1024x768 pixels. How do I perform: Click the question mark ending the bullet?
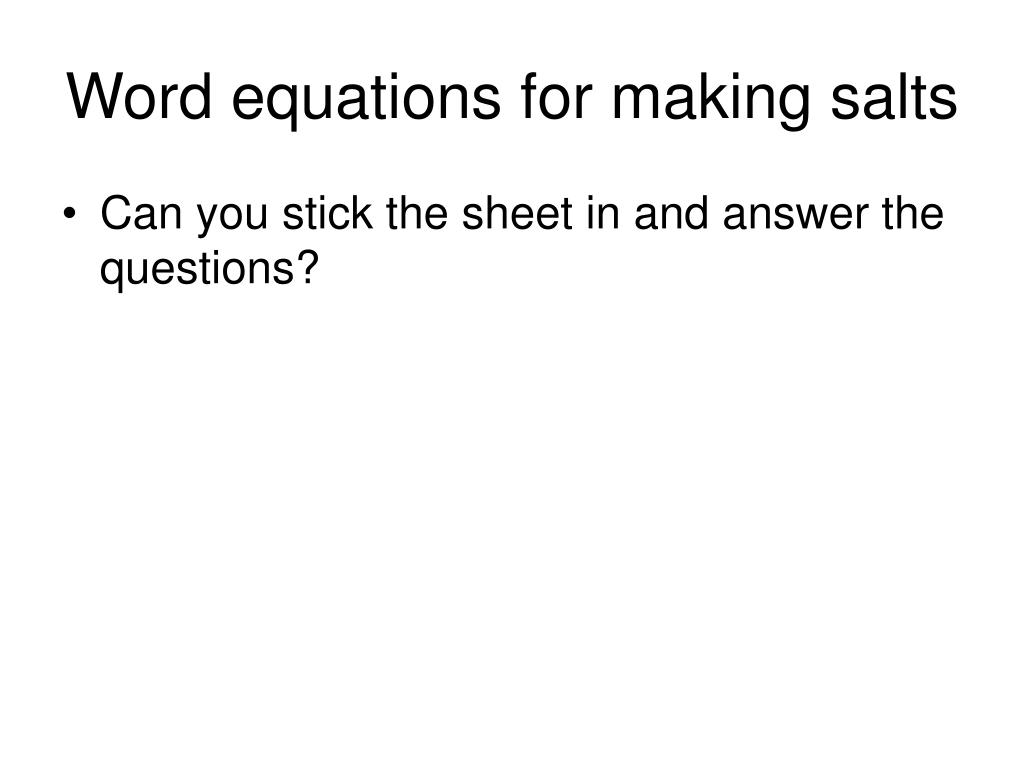[x=308, y=266]
